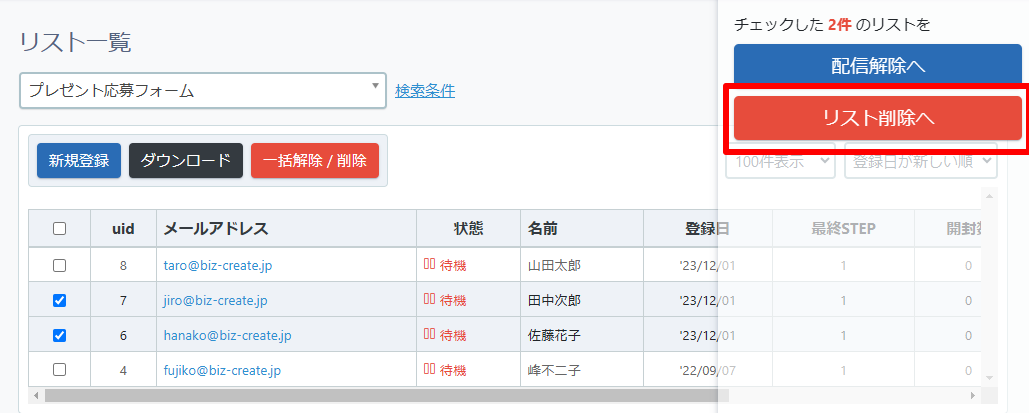The width and height of the screenshot is (1029, 413).
Task: Open the email link taro@biz-create.jp
Action: tap(218, 265)
